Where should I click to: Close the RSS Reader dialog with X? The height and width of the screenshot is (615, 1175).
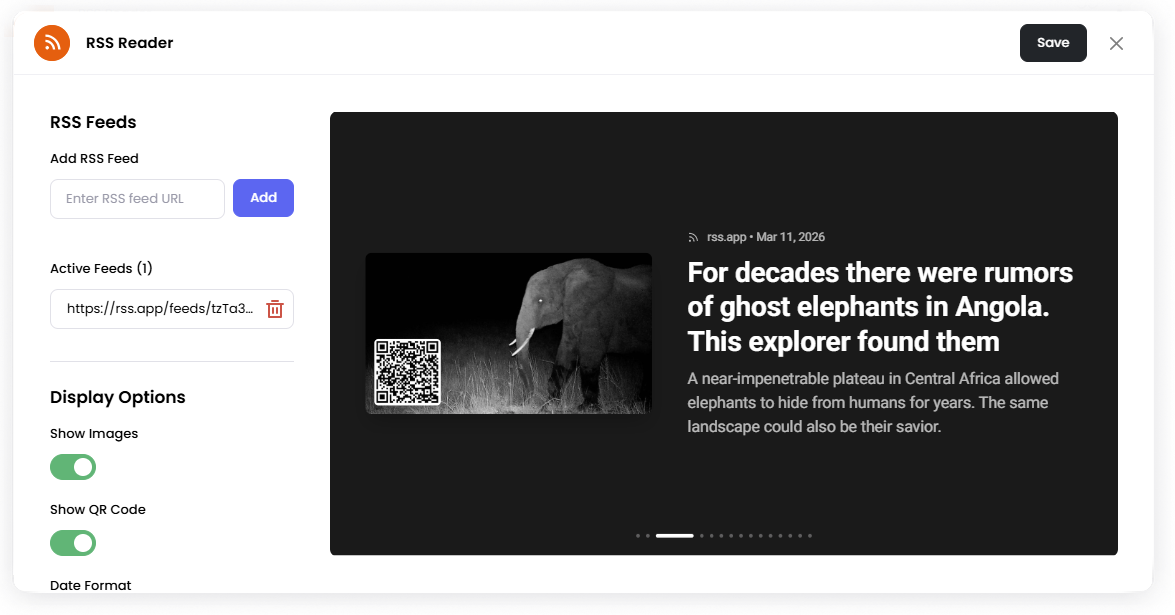(1116, 43)
